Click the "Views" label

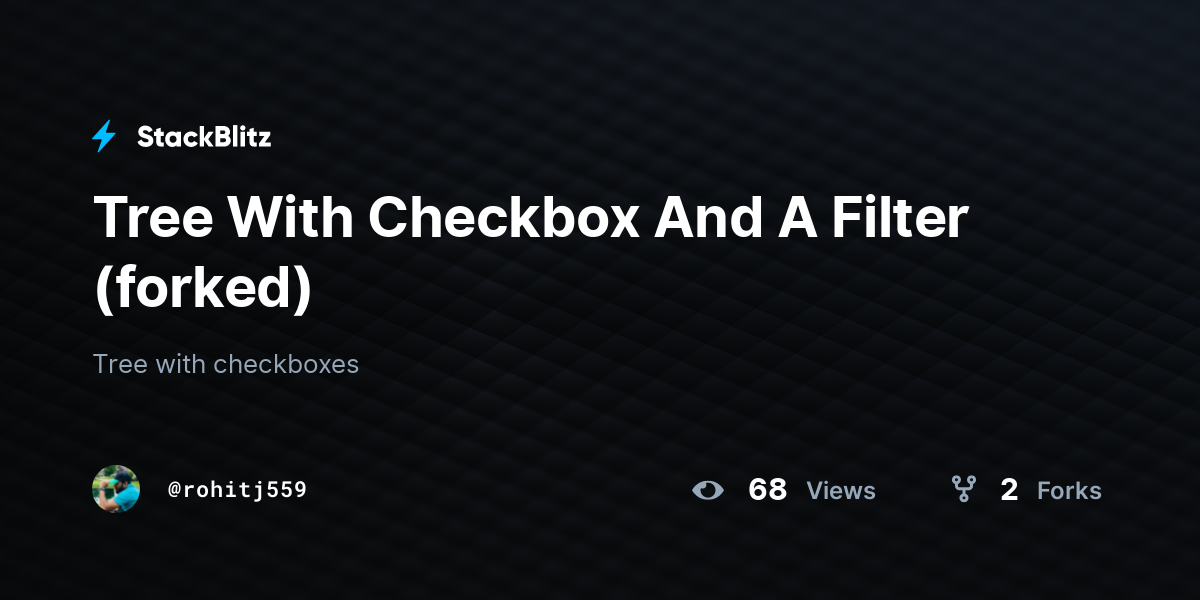tap(841, 491)
